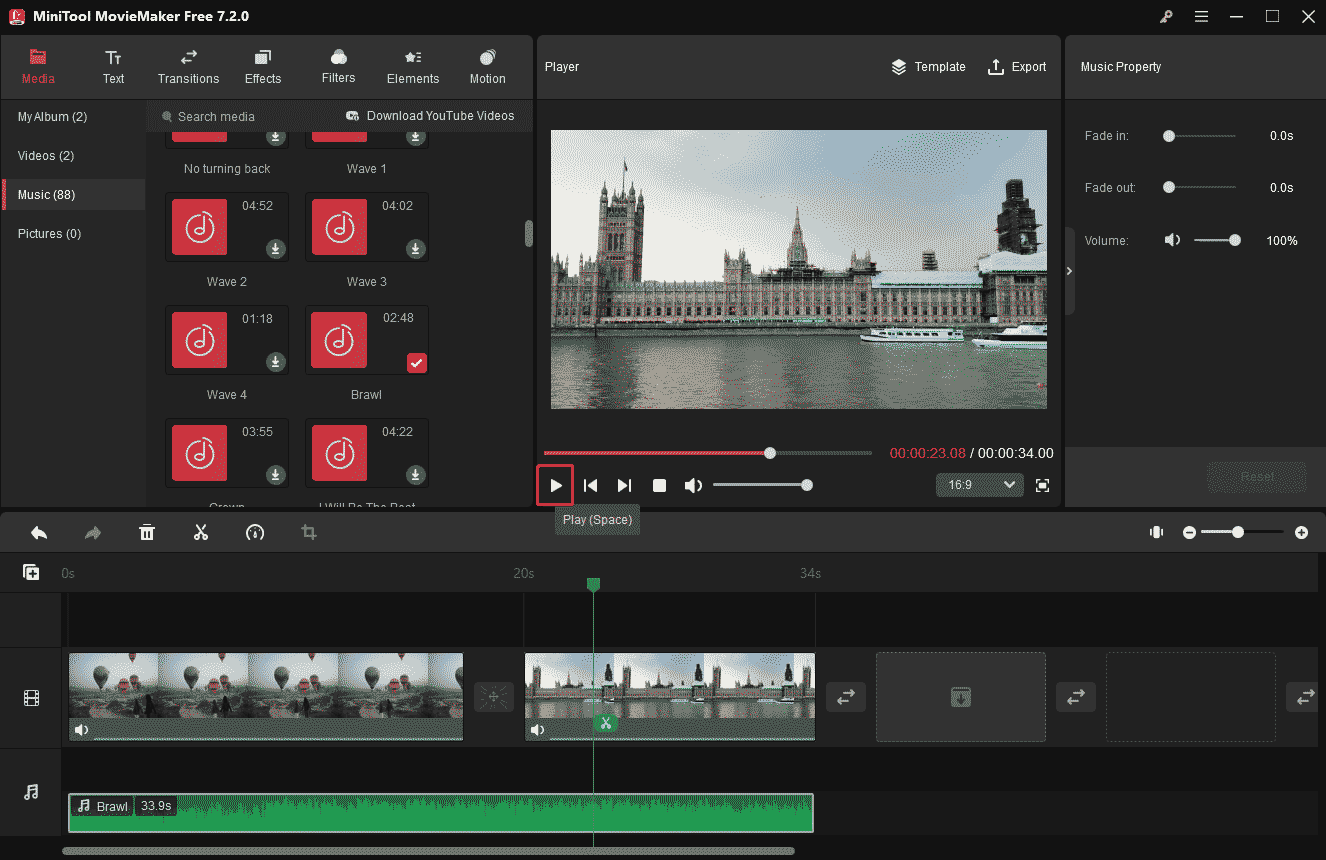Select Music (88) category
Image resolution: width=1326 pixels, height=860 pixels.
pyautogui.click(x=73, y=195)
